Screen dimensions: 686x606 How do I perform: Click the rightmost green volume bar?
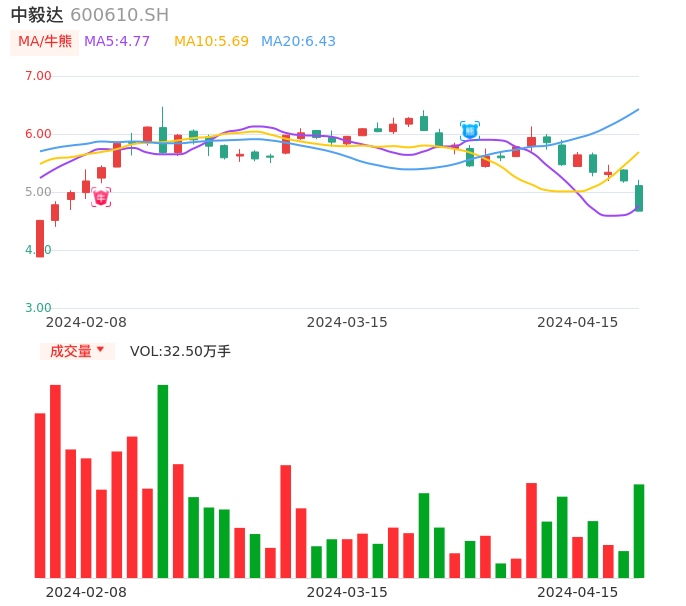click(x=638, y=531)
